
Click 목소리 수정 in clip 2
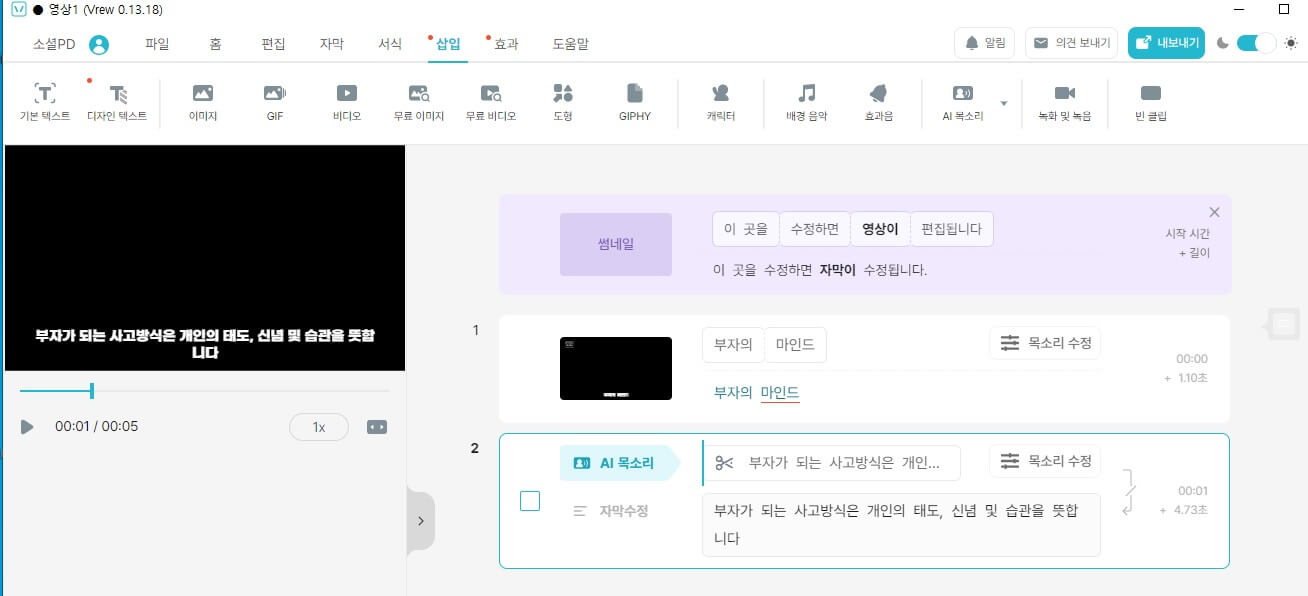click(x=1045, y=461)
